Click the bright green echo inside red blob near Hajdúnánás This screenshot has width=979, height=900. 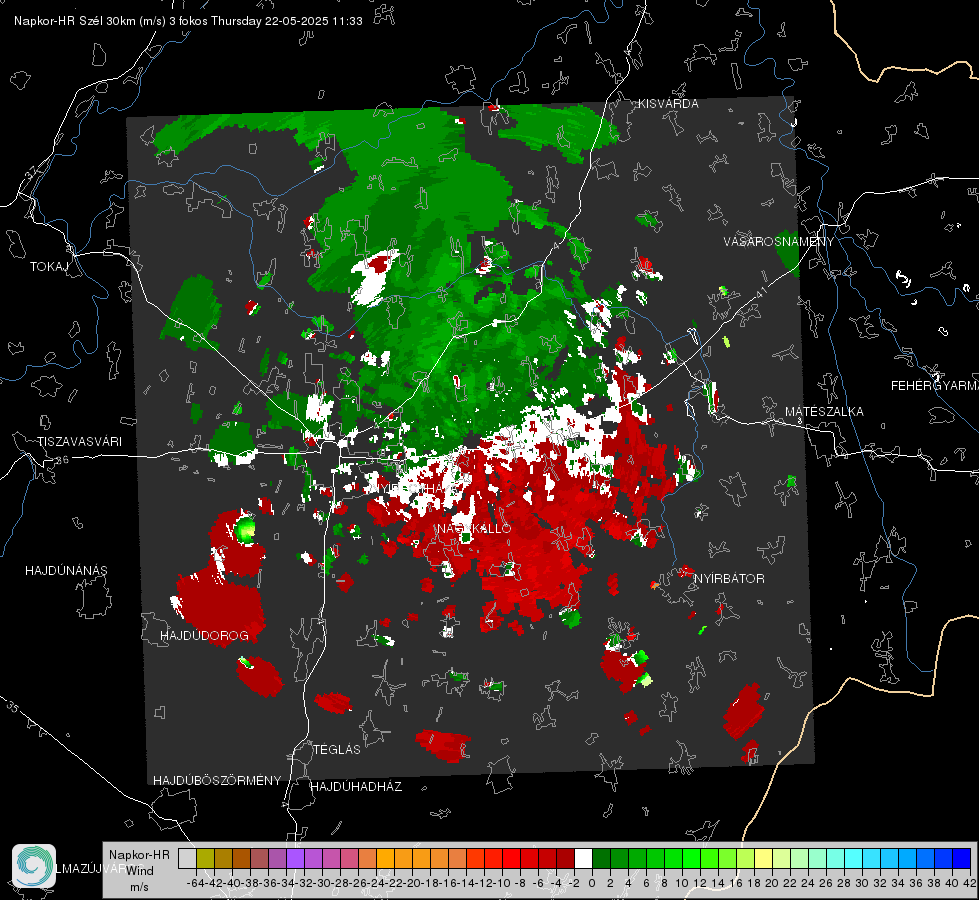pyautogui.click(x=245, y=529)
